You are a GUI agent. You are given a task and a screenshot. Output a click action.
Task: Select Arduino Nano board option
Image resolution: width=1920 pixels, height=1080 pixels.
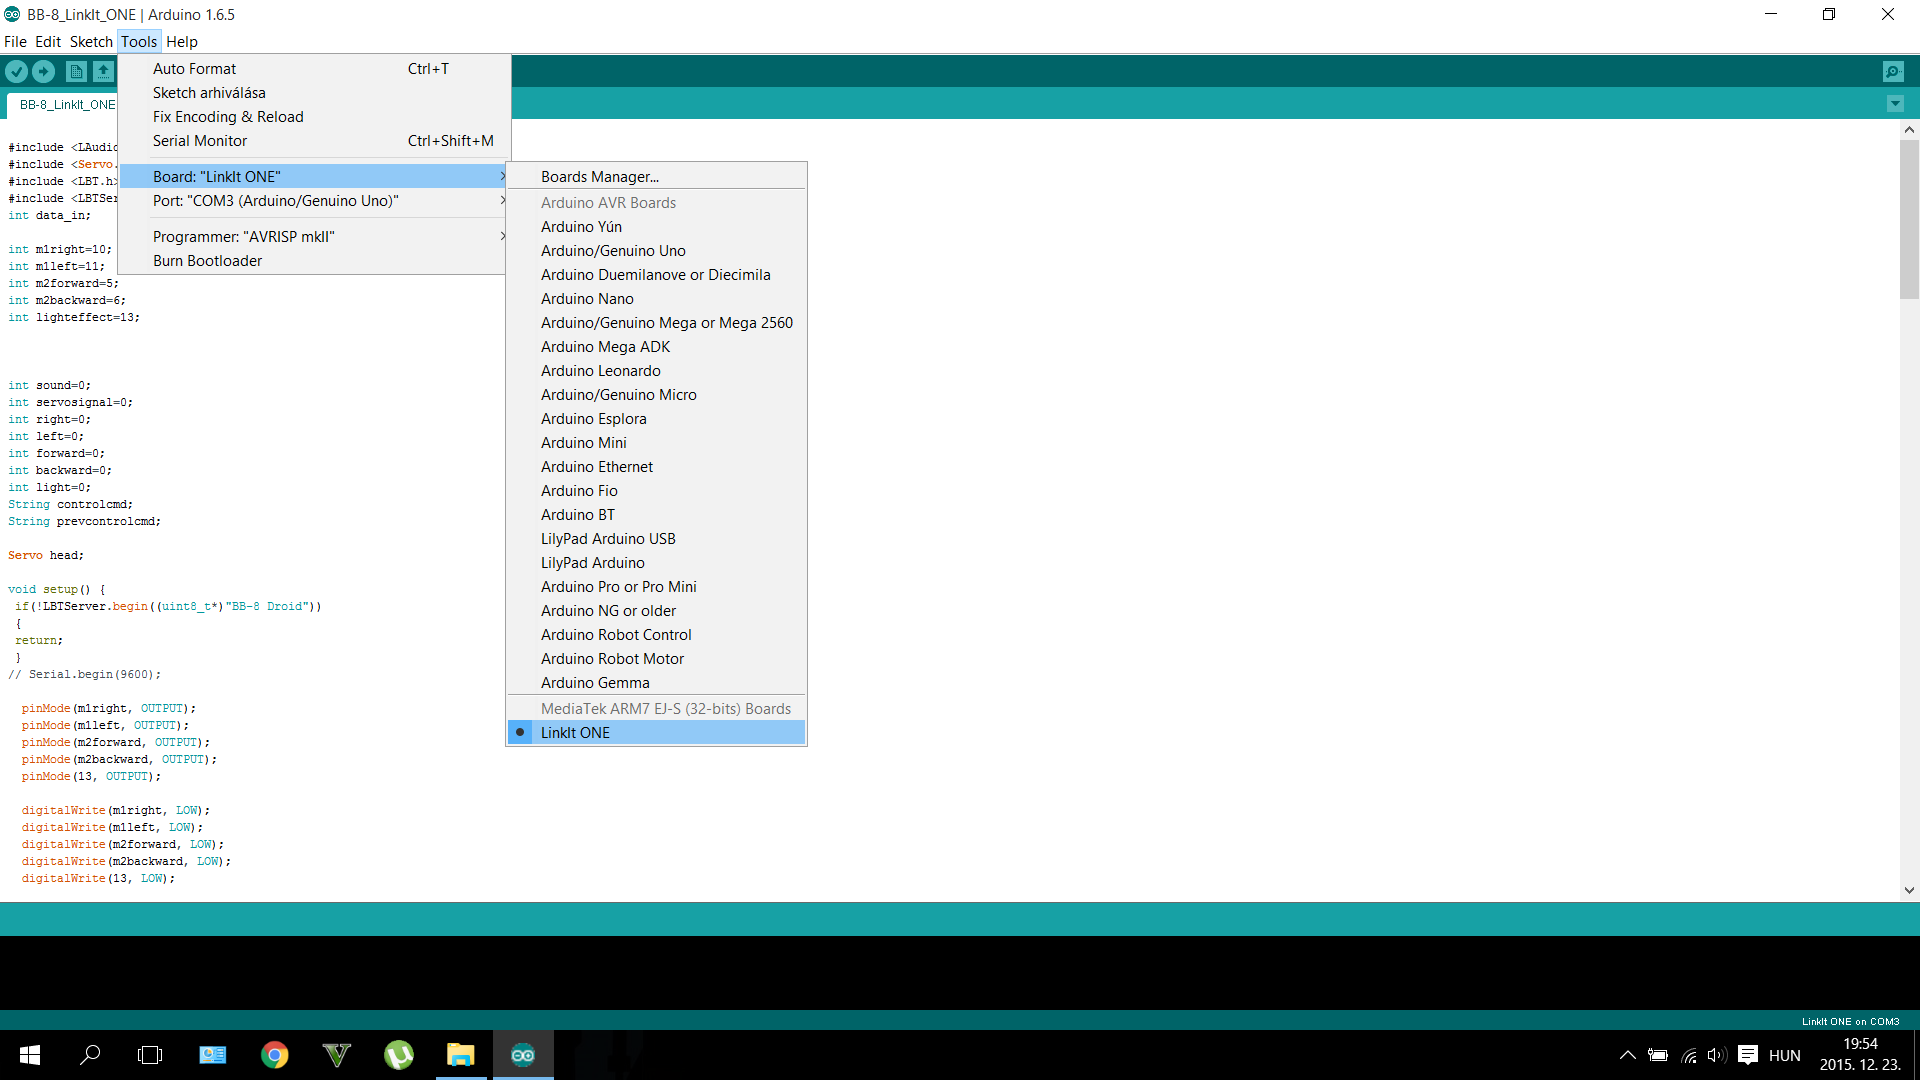pos(587,298)
